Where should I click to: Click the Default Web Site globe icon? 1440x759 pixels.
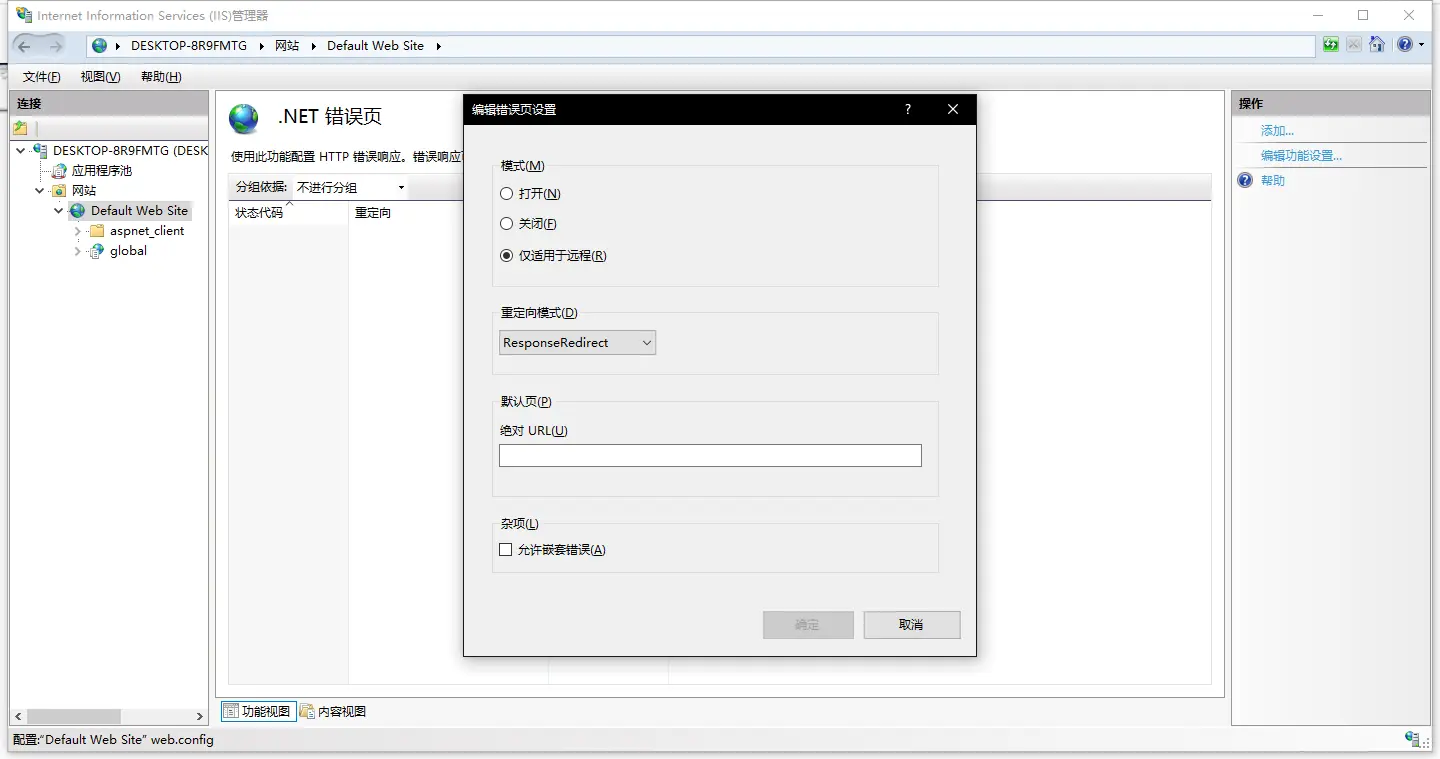(78, 211)
